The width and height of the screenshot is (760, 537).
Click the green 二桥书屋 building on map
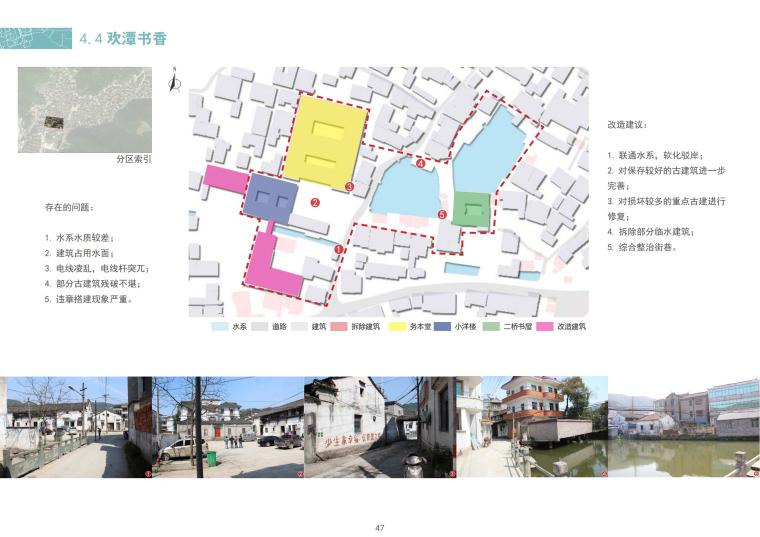(472, 208)
